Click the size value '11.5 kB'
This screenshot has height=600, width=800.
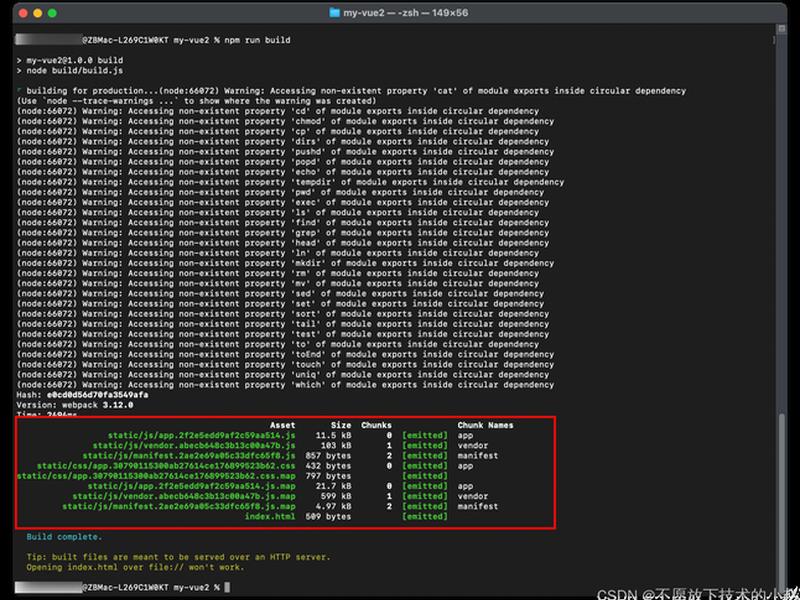[333, 436]
